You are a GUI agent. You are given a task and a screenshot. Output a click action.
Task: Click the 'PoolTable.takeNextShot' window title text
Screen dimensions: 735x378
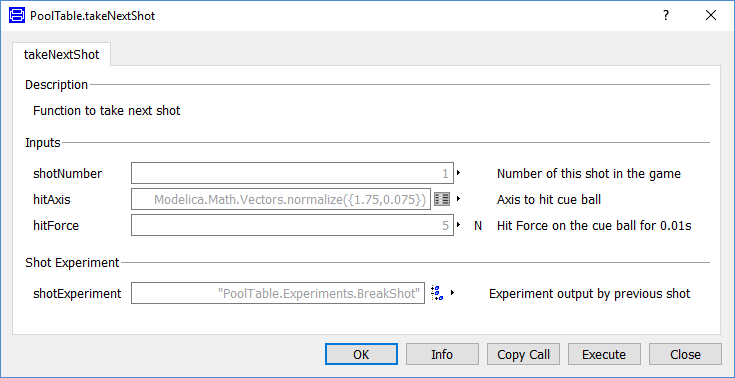tap(92, 16)
